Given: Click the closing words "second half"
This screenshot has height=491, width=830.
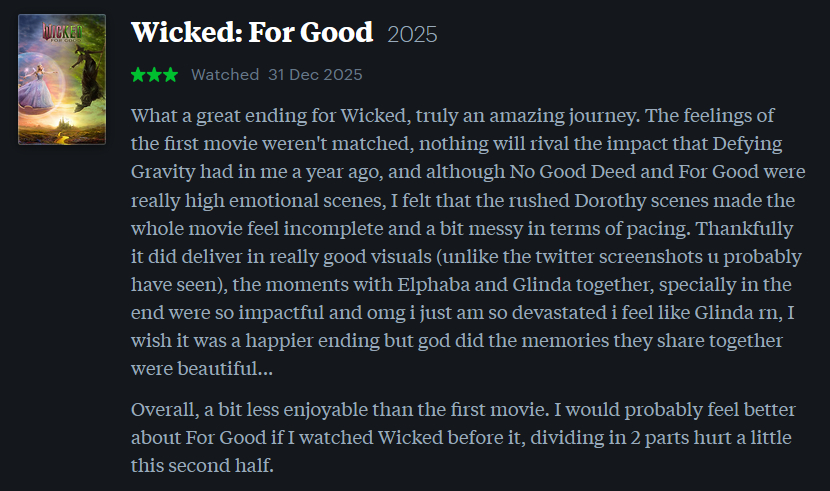Looking at the screenshot, I should click(x=228, y=465).
